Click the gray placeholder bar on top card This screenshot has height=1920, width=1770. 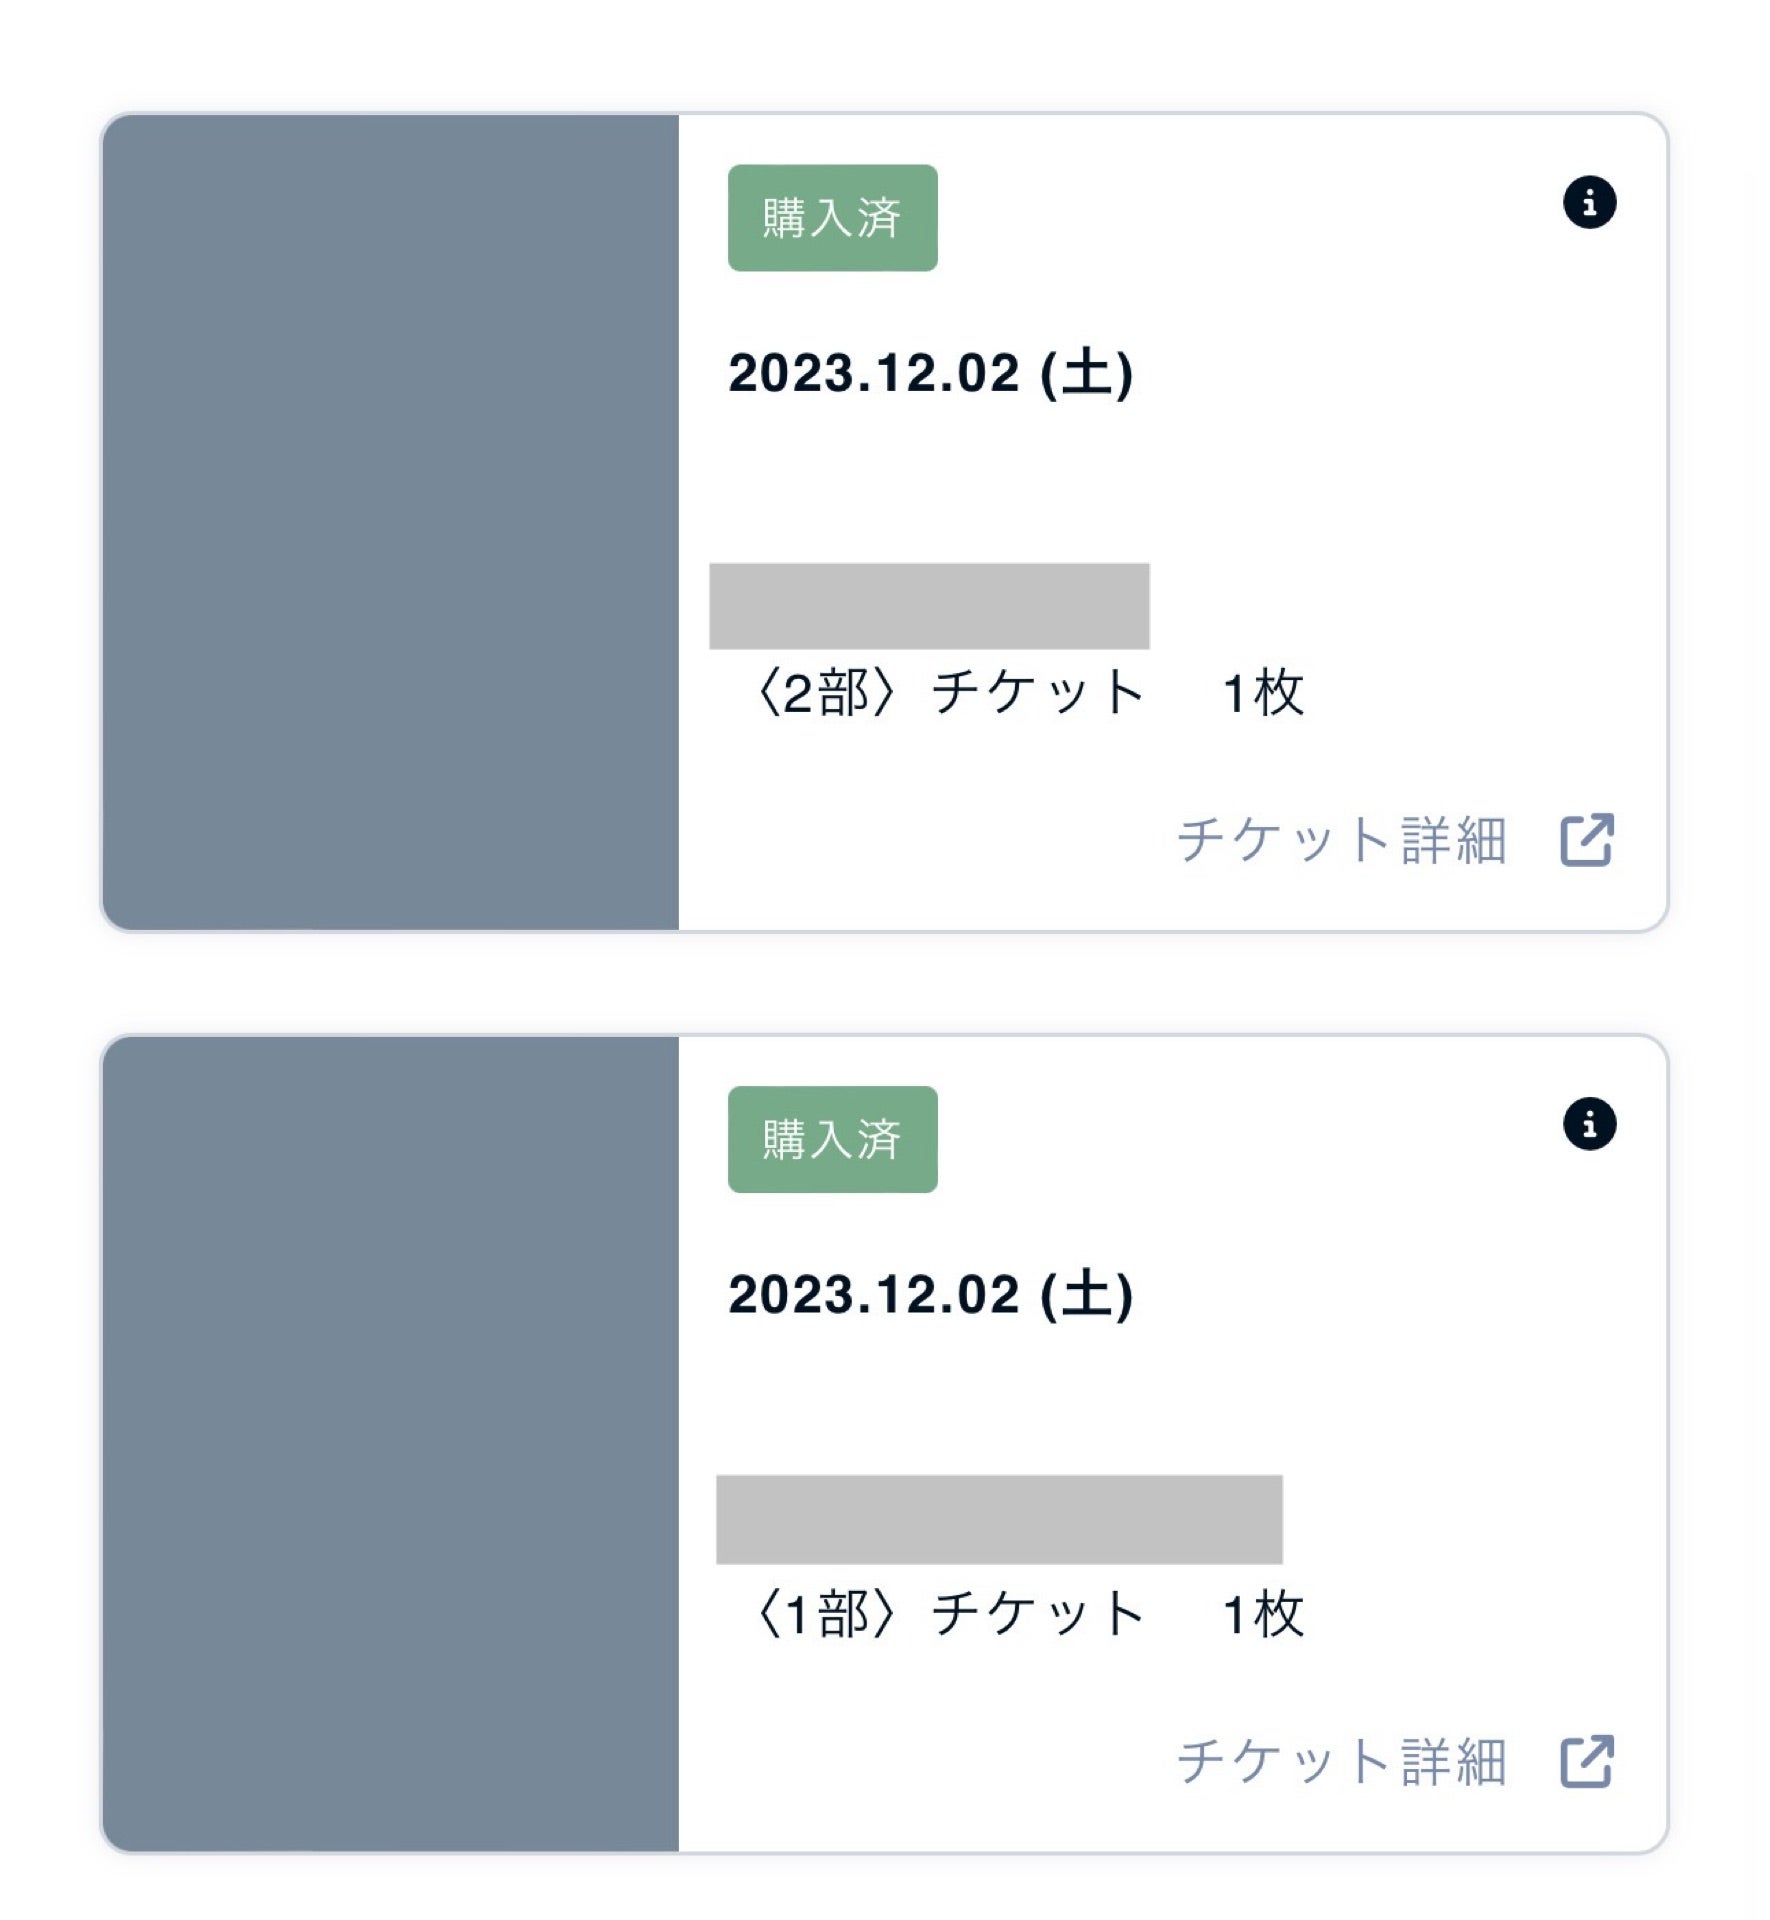[930, 605]
